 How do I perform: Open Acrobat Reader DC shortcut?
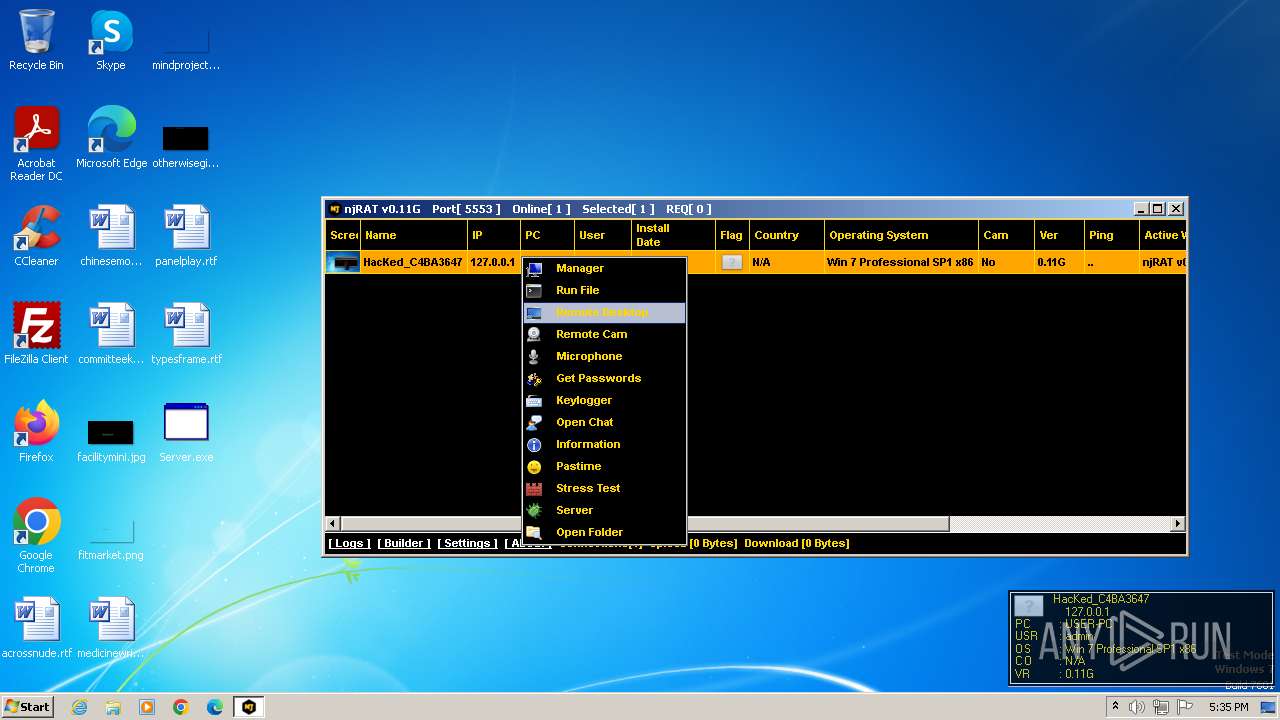point(36,144)
